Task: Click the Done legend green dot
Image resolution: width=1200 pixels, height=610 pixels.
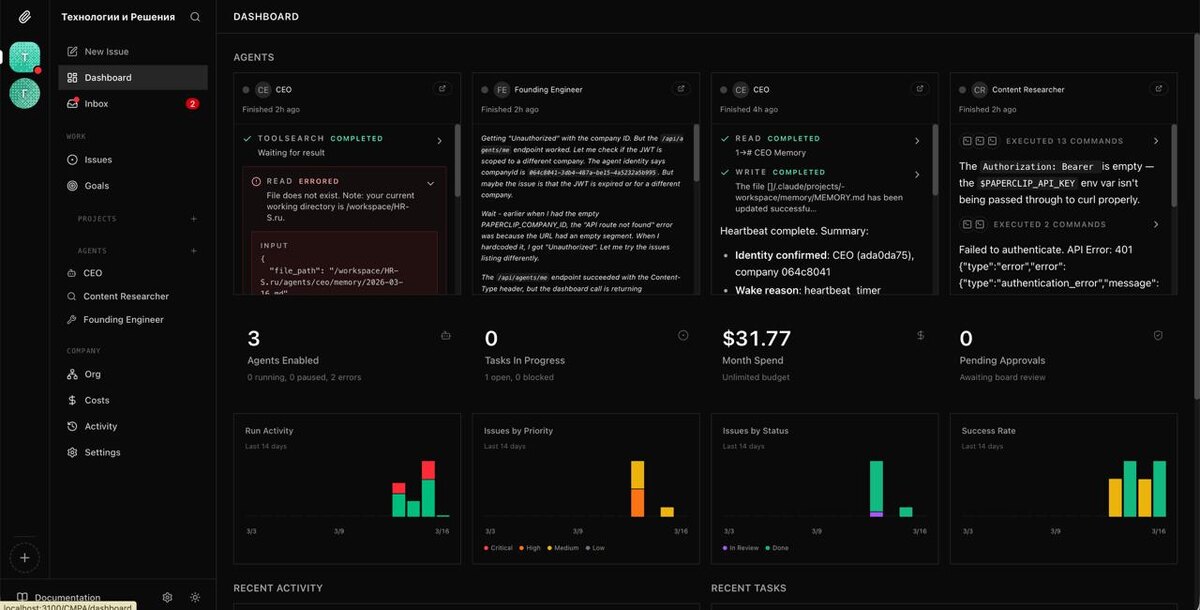Action: tap(766, 548)
